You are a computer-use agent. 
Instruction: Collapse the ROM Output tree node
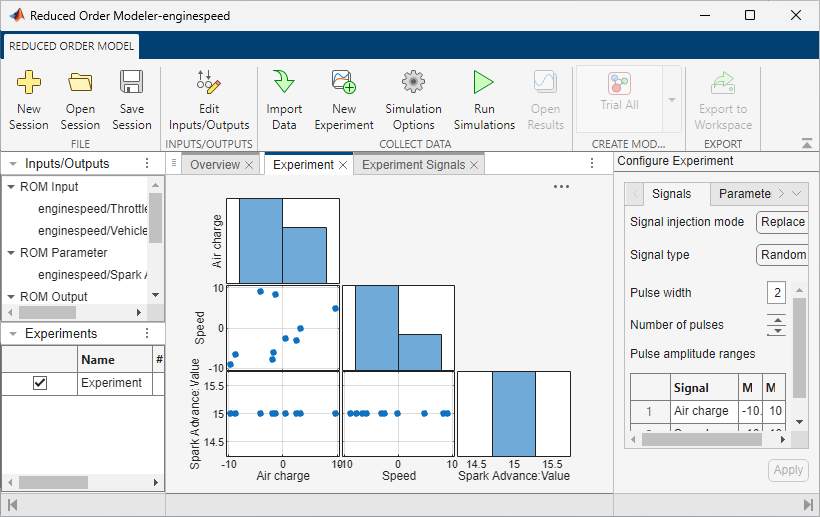pos(10,297)
